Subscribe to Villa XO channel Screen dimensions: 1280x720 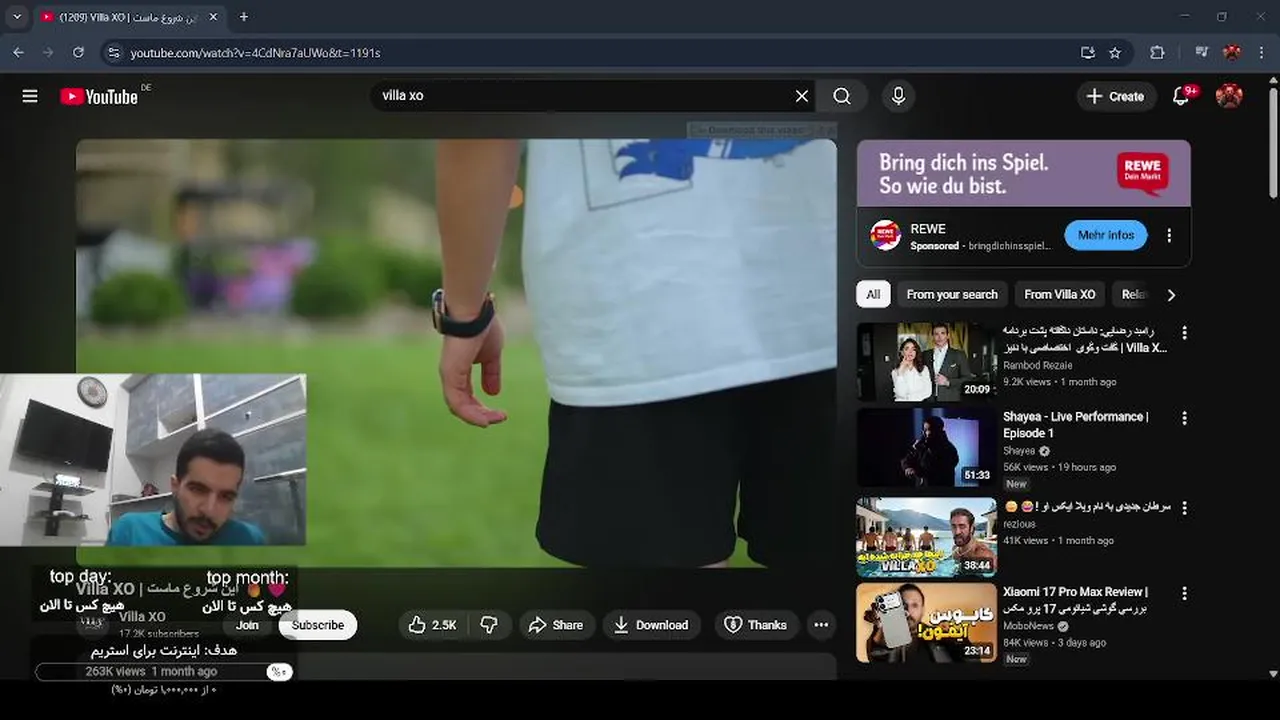pos(318,625)
